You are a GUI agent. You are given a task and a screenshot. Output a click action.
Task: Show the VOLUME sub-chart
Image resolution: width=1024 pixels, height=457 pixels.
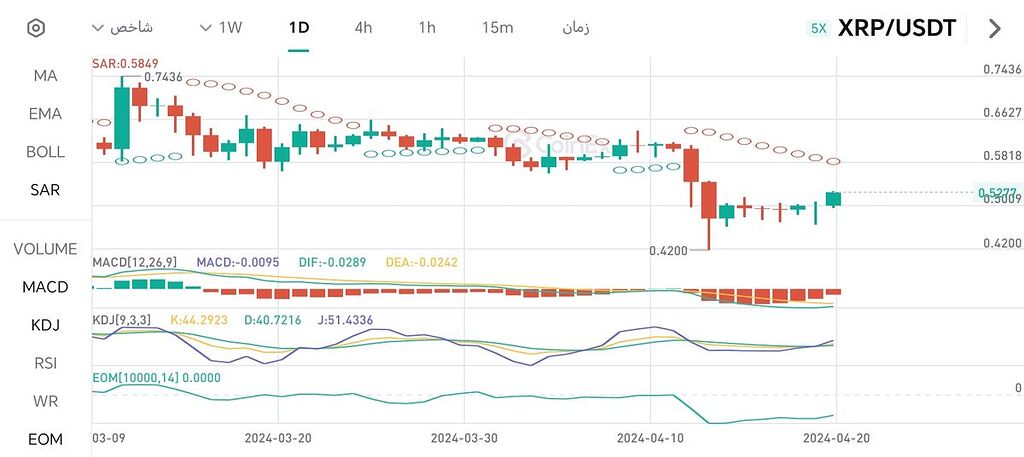(x=45, y=249)
